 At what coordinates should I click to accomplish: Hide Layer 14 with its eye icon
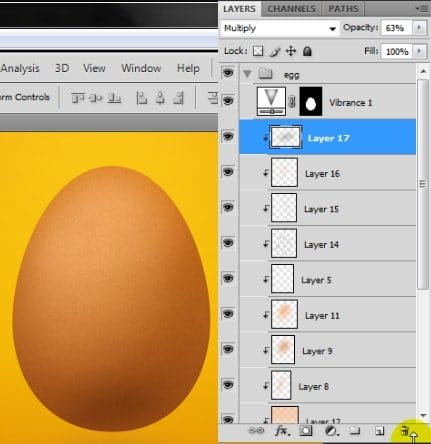228,243
